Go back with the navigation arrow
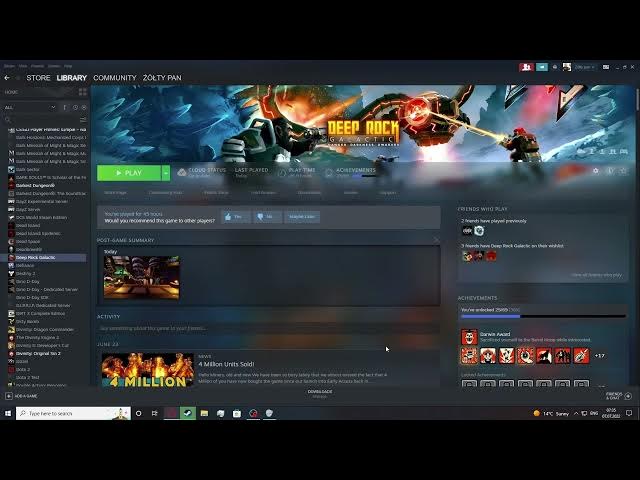The image size is (640, 480). (x=7, y=78)
